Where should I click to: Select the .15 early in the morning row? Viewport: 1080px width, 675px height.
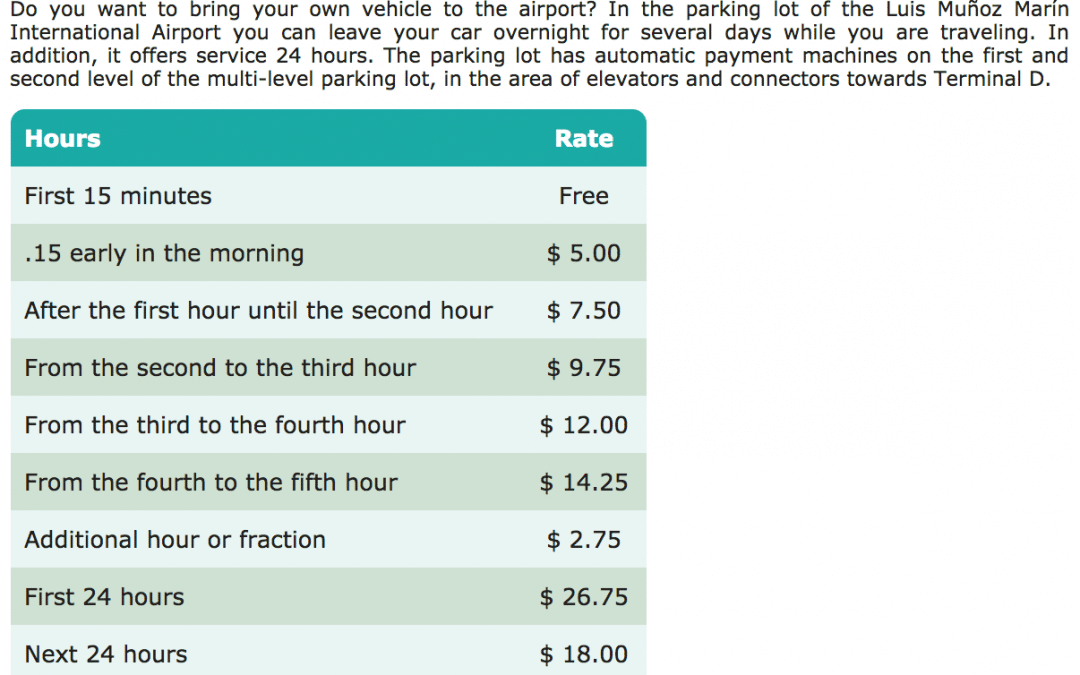tap(329, 253)
